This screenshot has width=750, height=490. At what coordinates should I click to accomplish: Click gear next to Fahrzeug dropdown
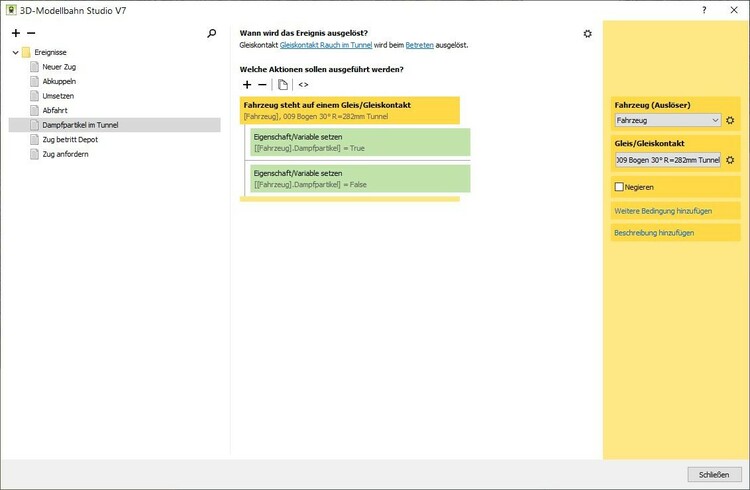(x=730, y=121)
